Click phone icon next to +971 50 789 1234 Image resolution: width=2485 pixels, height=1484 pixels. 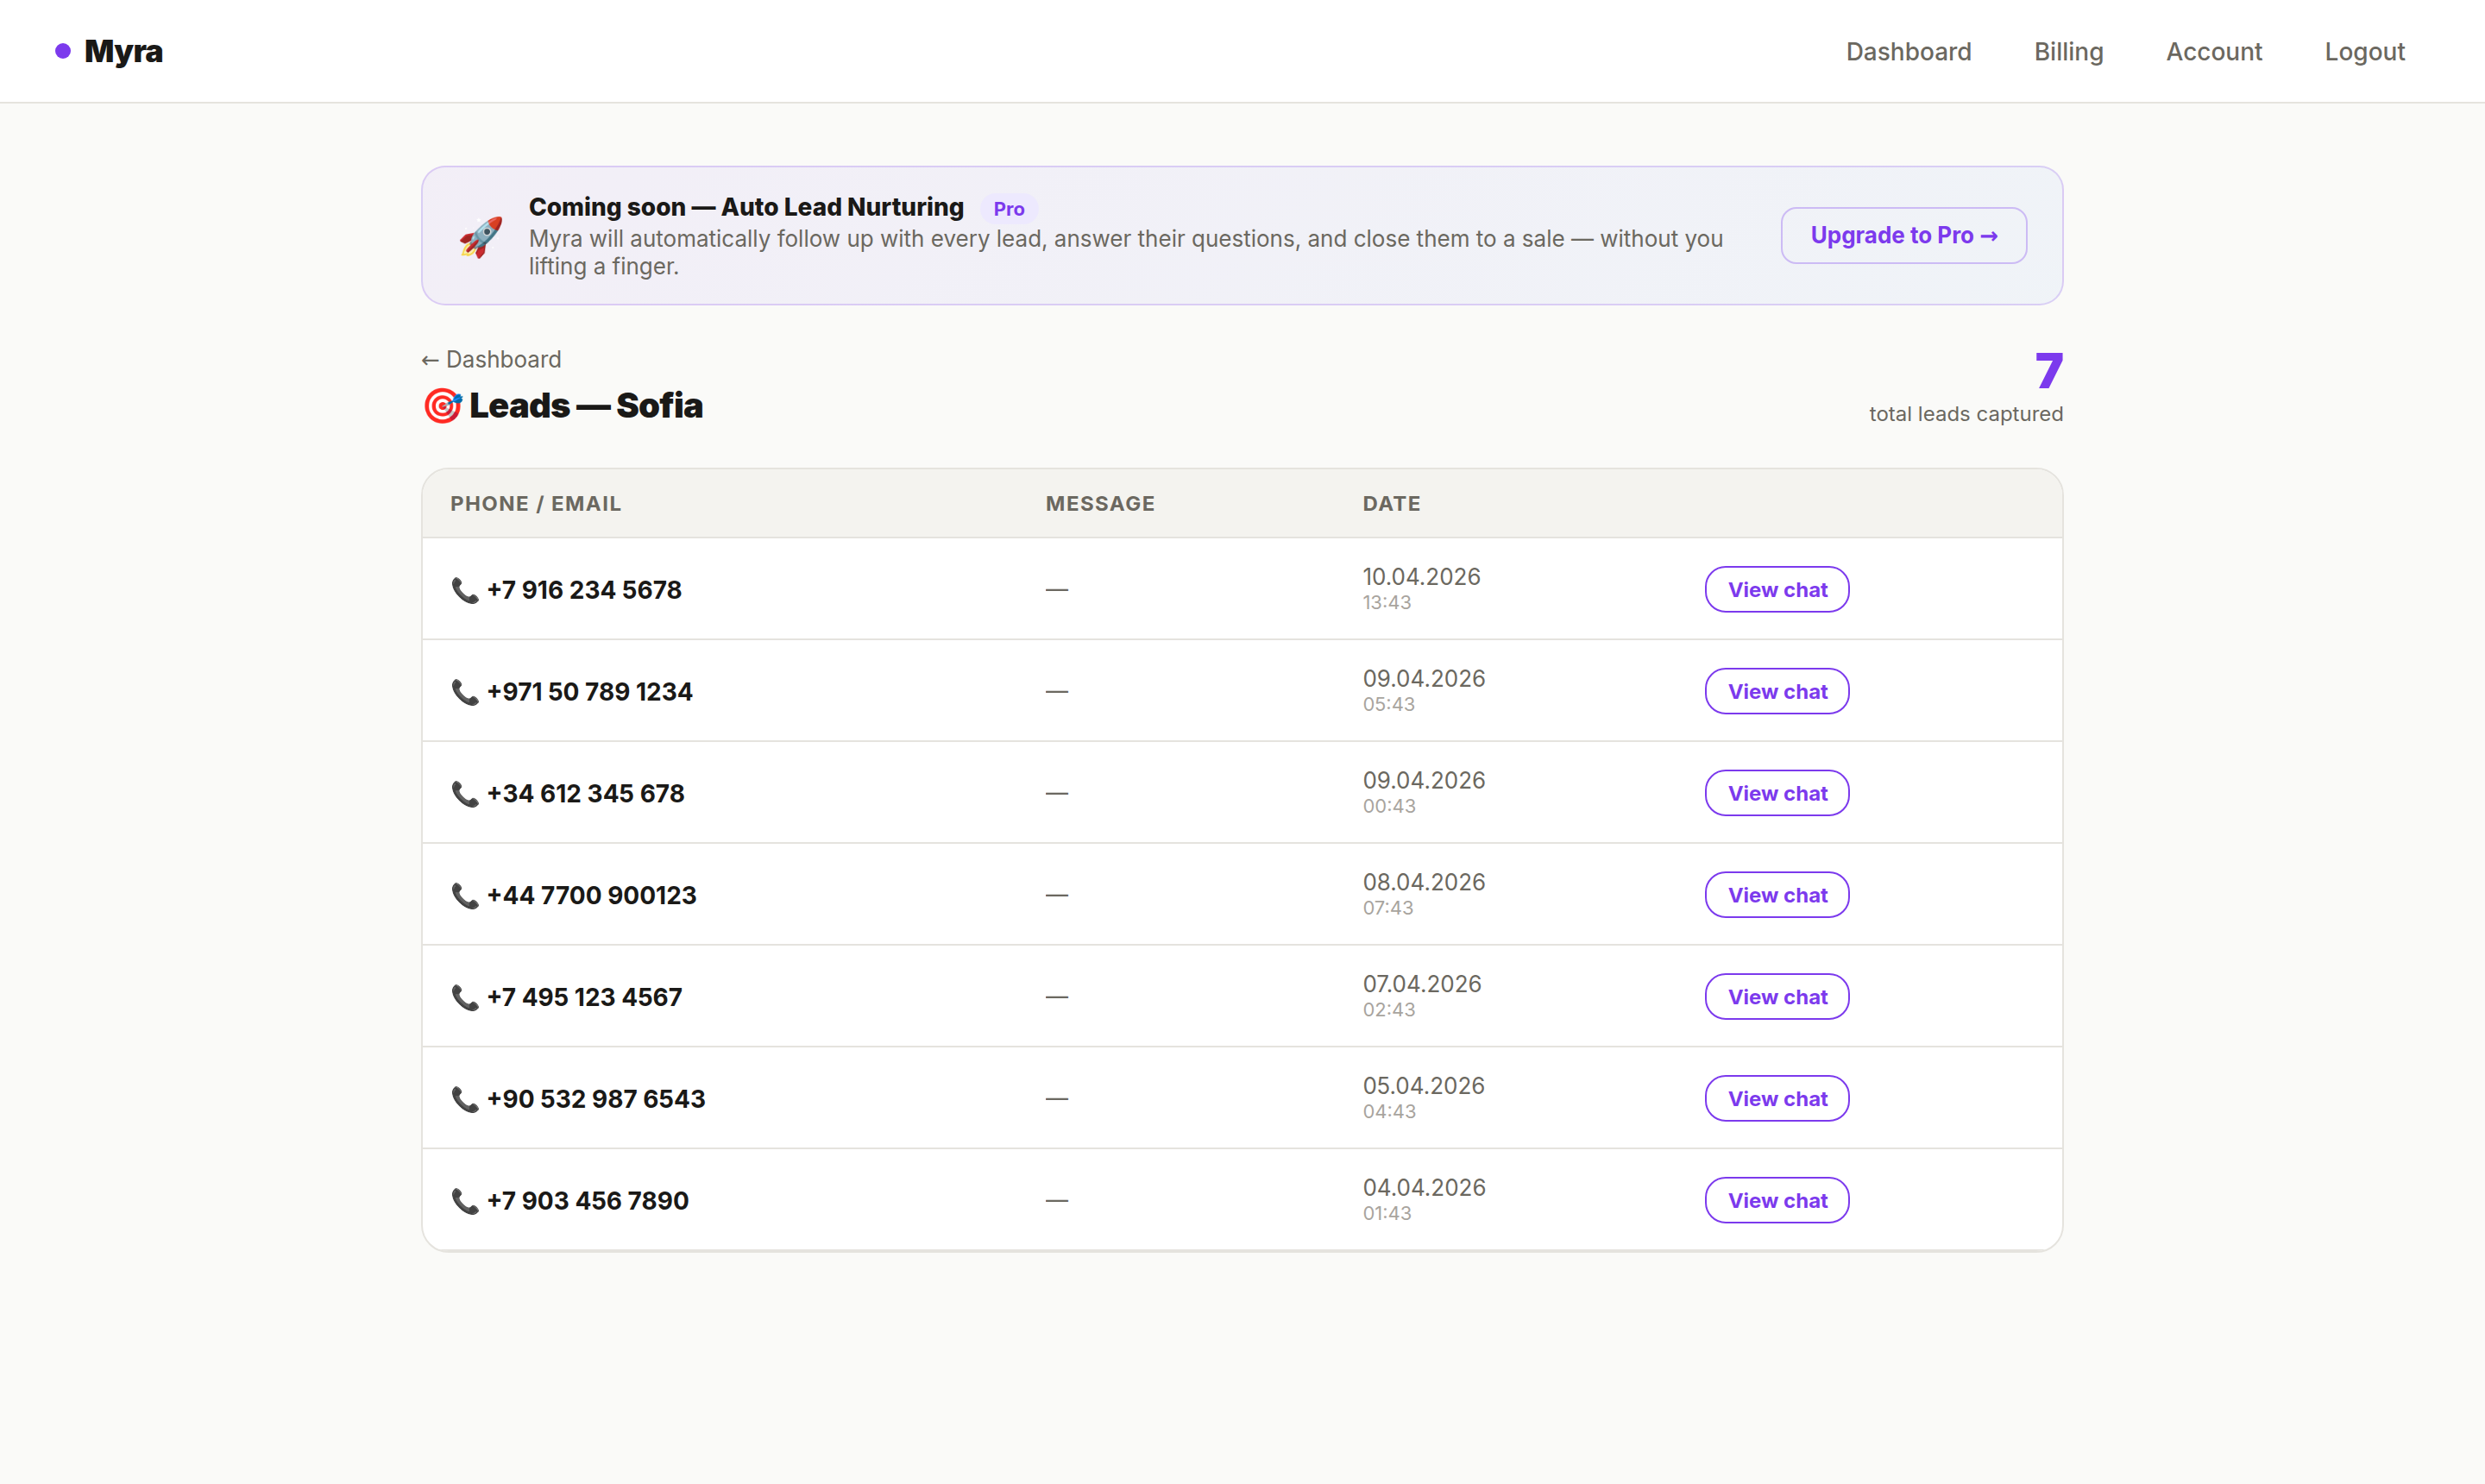465,692
